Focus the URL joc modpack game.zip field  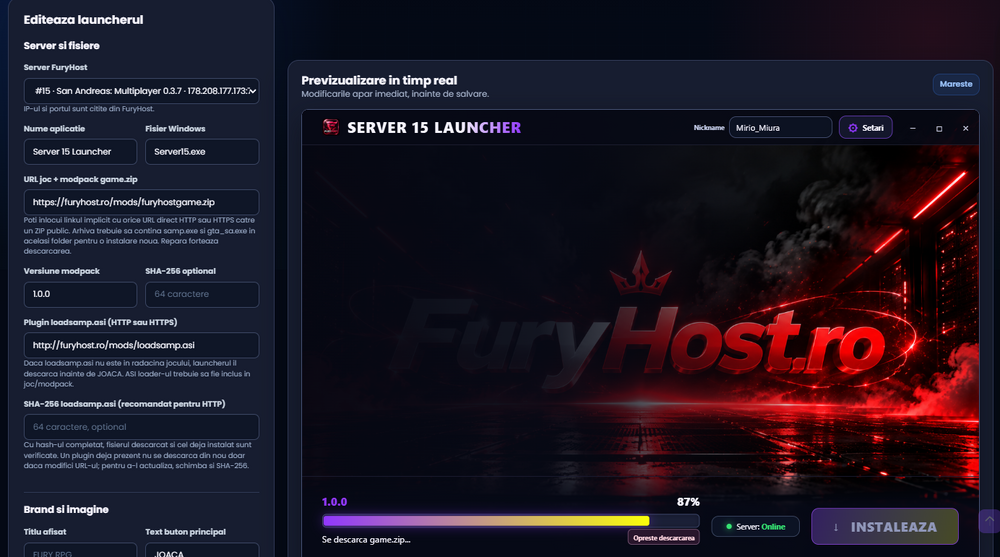pyautogui.click(x=142, y=202)
